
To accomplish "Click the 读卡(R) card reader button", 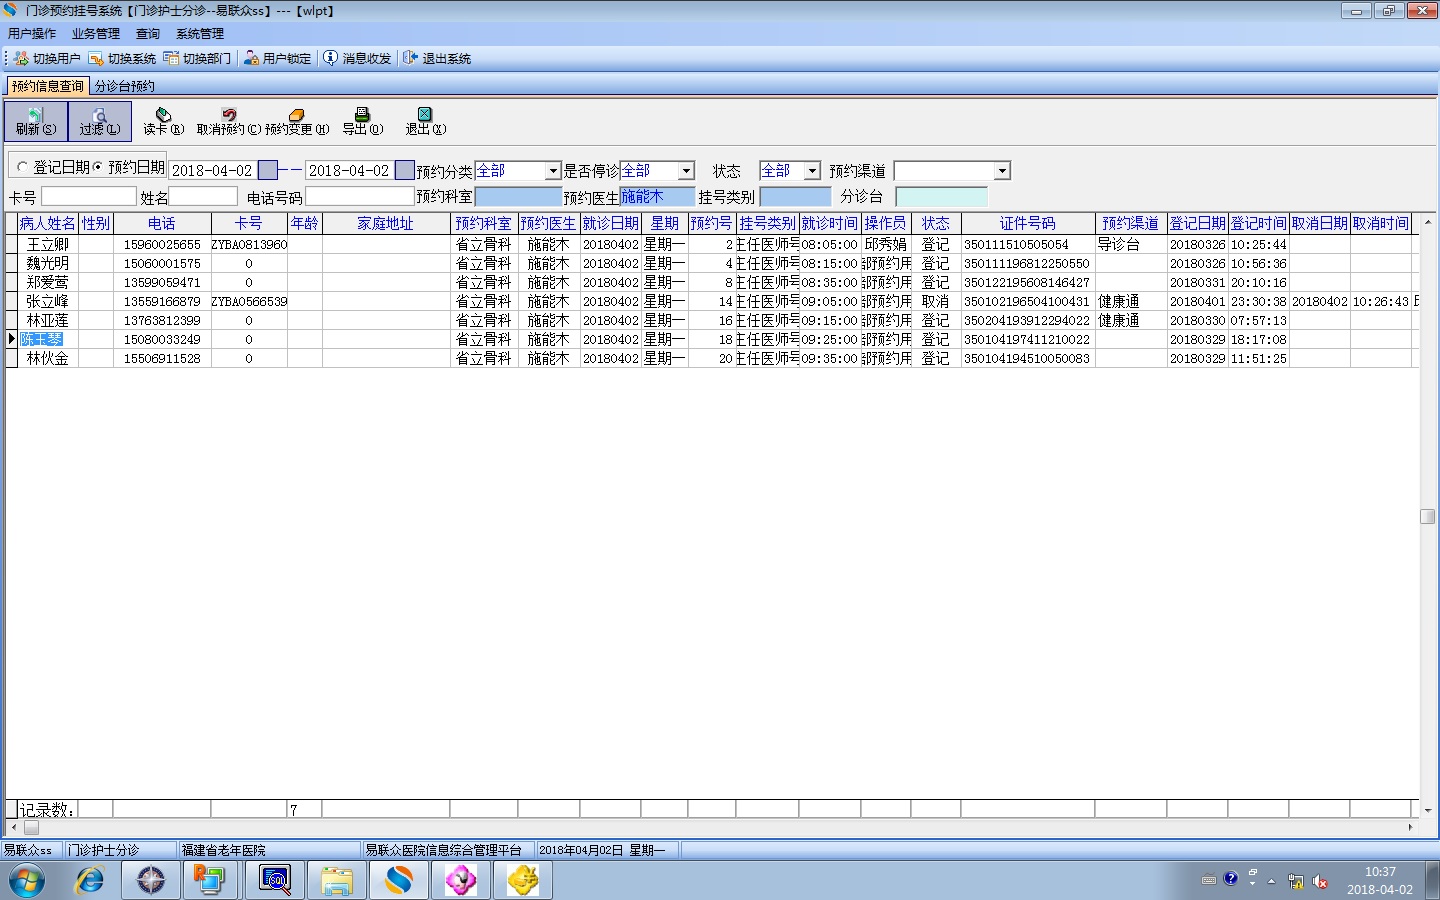I will point(163,121).
